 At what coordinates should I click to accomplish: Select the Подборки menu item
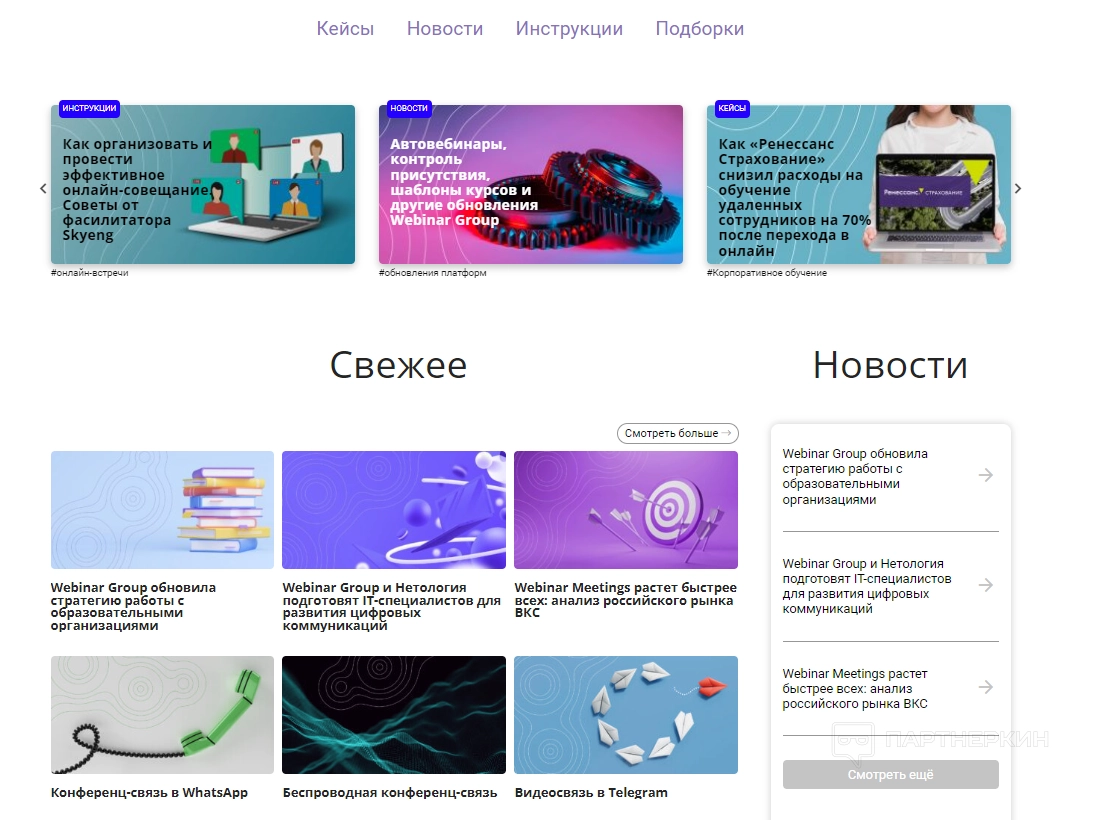[x=699, y=29]
